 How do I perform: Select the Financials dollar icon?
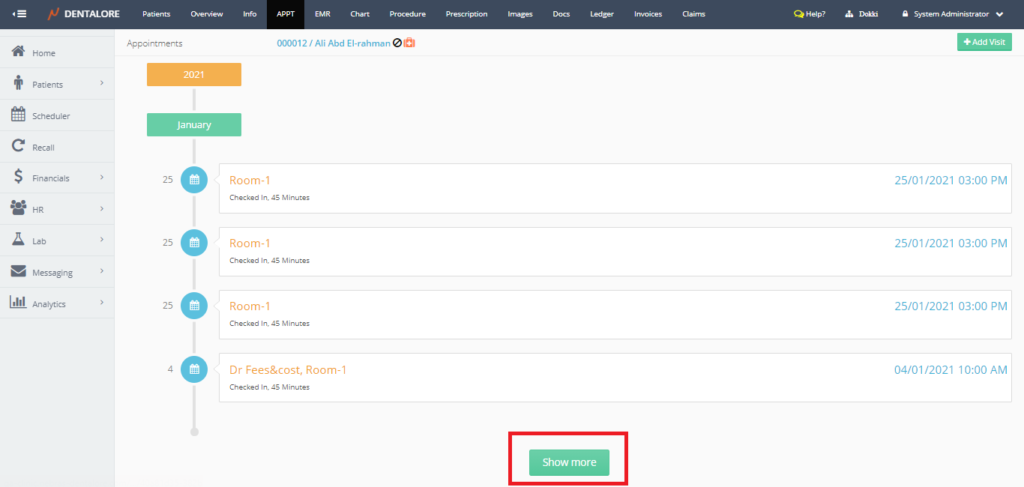[18, 177]
